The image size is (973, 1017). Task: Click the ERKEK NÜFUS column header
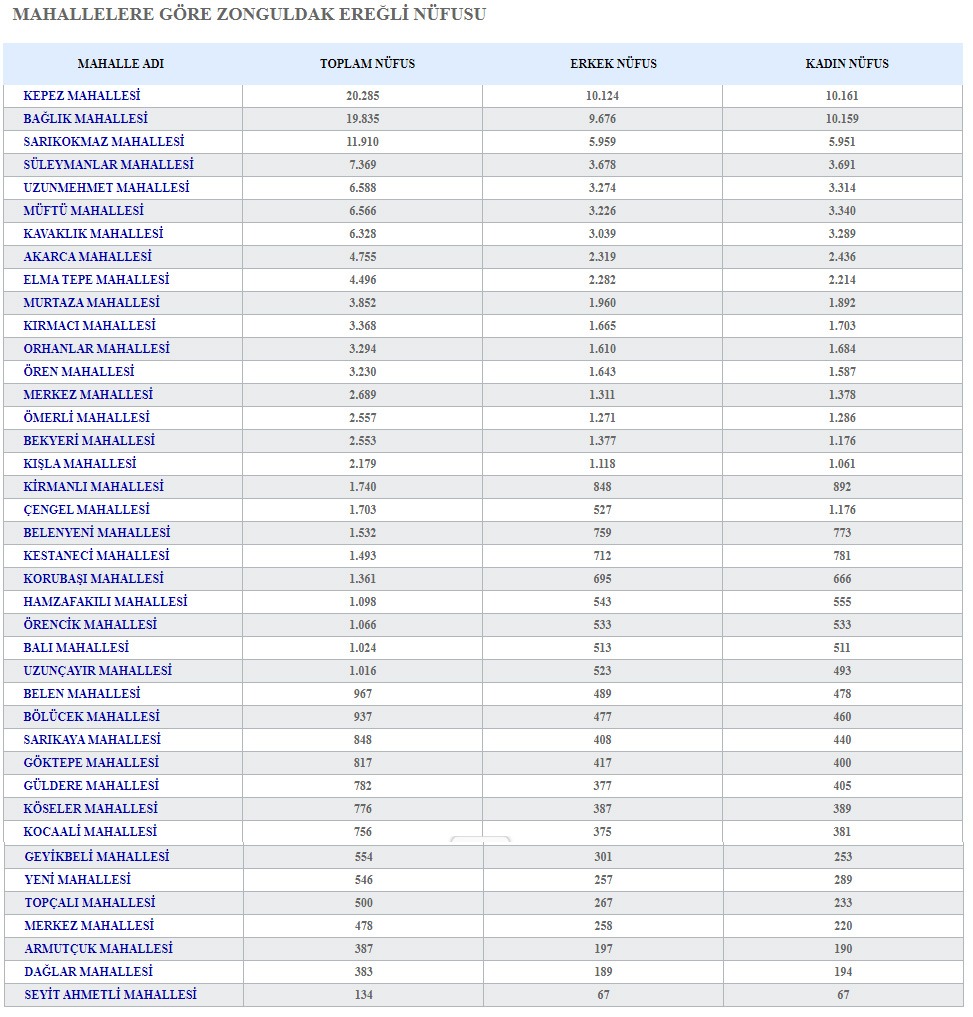coord(613,64)
